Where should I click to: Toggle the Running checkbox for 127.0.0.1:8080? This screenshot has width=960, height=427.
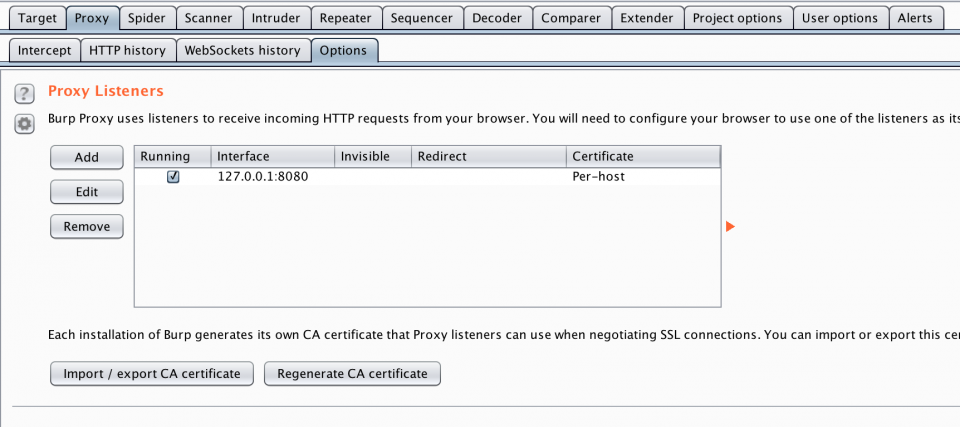pyautogui.click(x=173, y=176)
